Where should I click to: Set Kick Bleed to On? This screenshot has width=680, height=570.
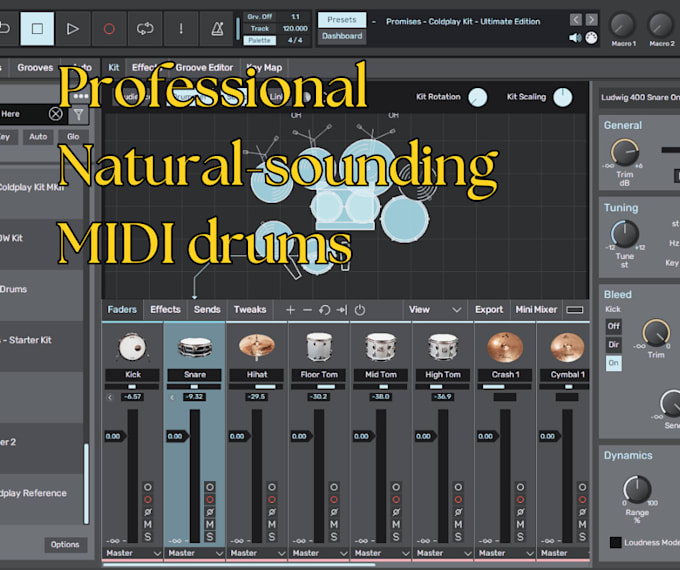613,363
